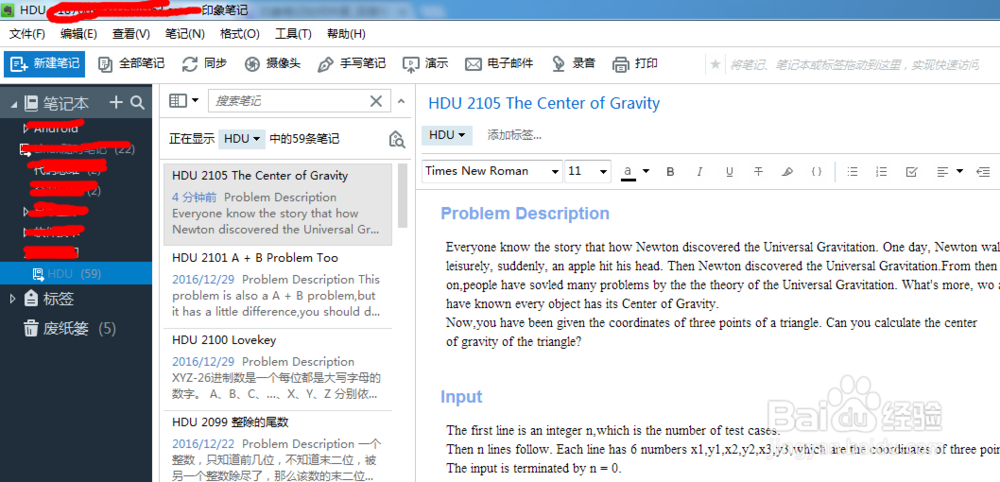Image resolution: width=1000 pixels, height=482 pixels.
Task: Collapse the Notebooks (笔记本) section
Action: point(14,103)
